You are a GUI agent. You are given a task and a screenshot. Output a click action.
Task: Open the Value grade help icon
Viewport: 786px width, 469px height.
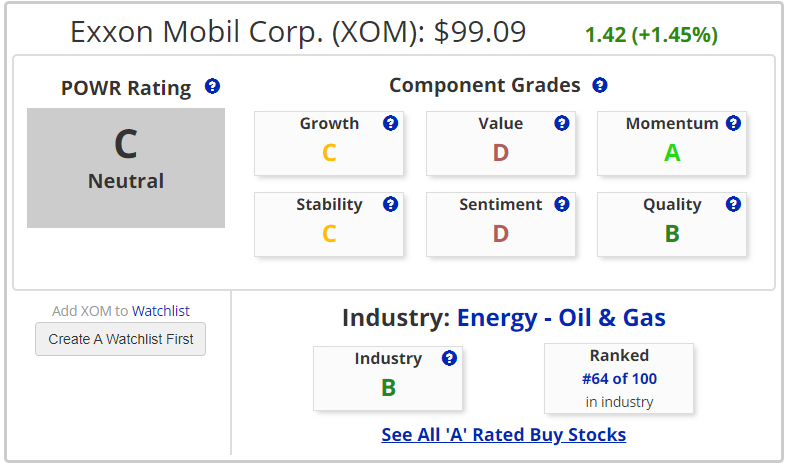(562, 123)
